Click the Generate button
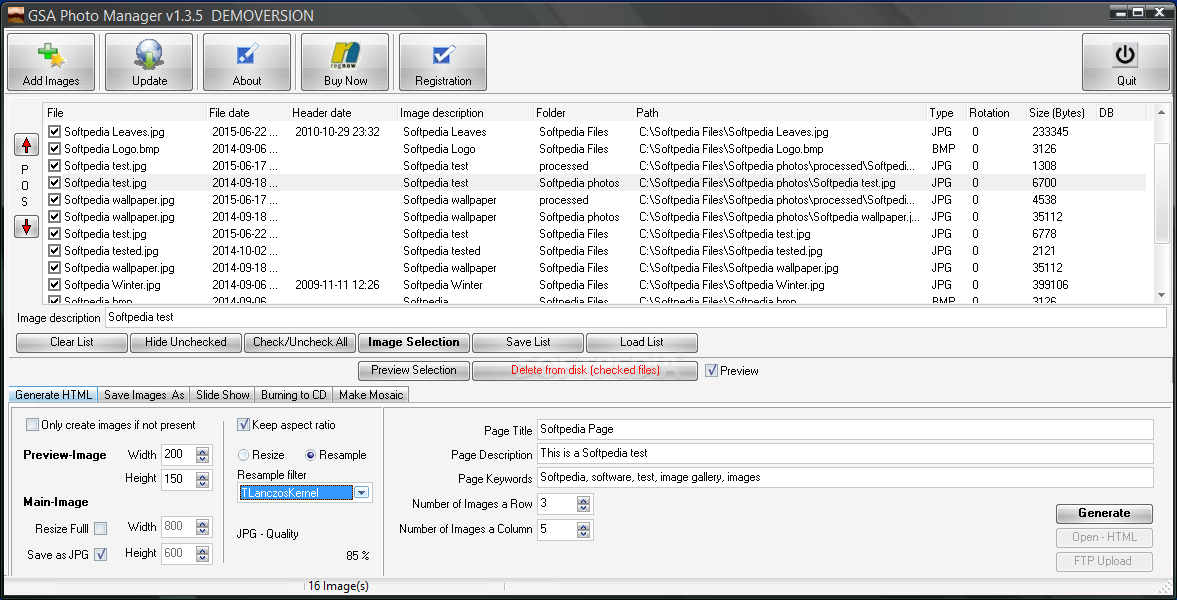The width and height of the screenshot is (1177, 600). pyautogui.click(x=1104, y=514)
